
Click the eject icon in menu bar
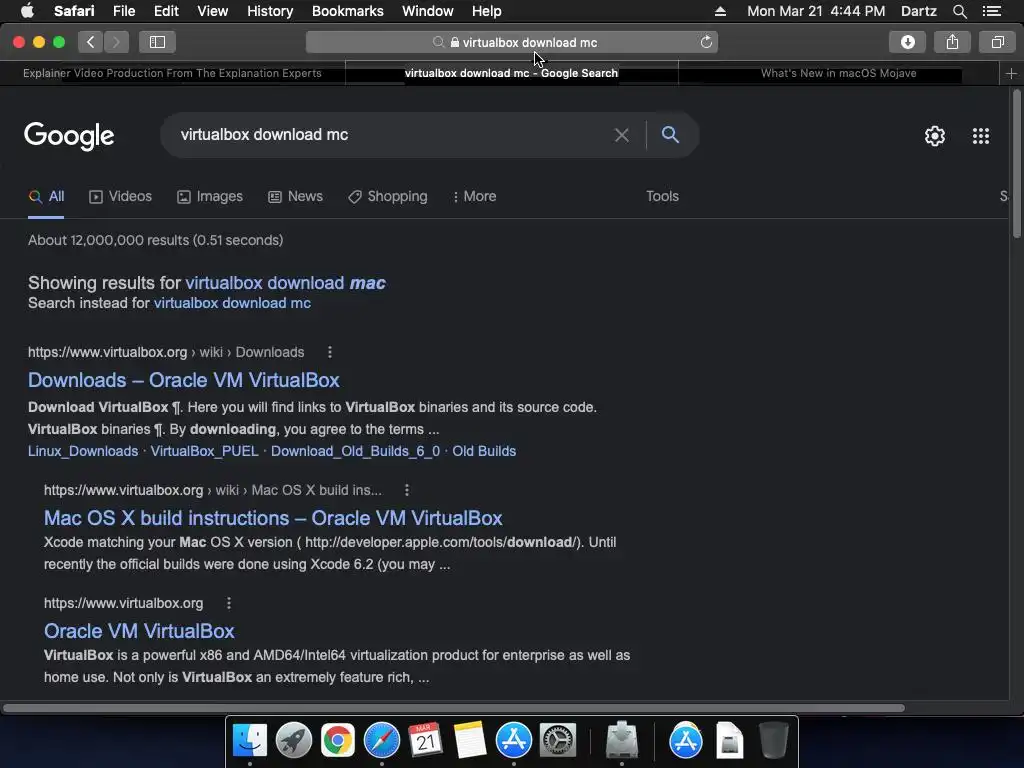click(720, 11)
